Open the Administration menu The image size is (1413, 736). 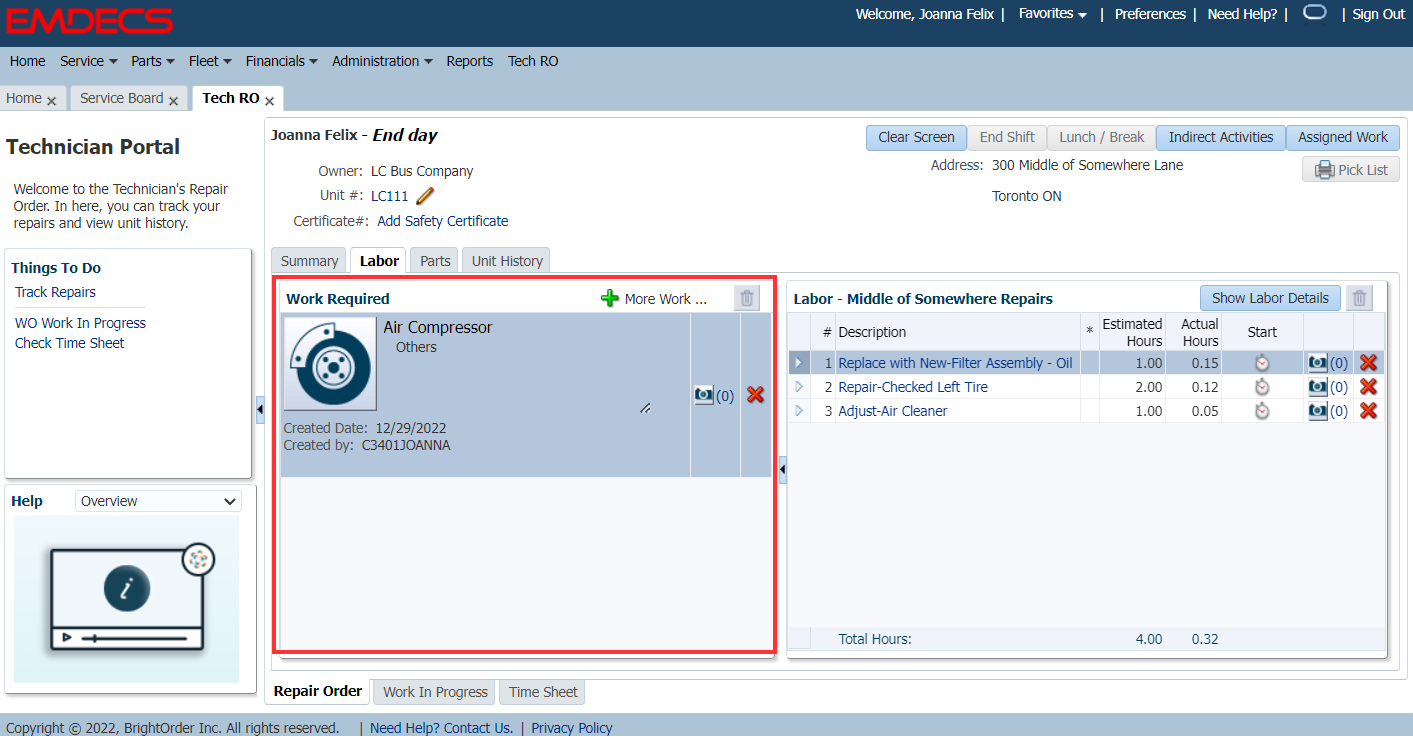tap(382, 61)
